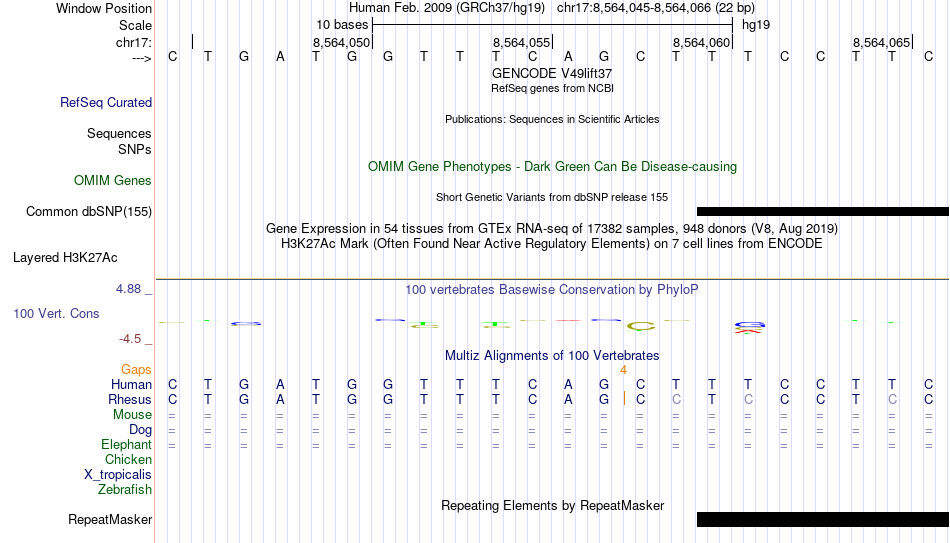The width and height of the screenshot is (950, 543).
Task: Click 100 vertebrates Basewise Conservation by PhyloP title
Action: 551,290
